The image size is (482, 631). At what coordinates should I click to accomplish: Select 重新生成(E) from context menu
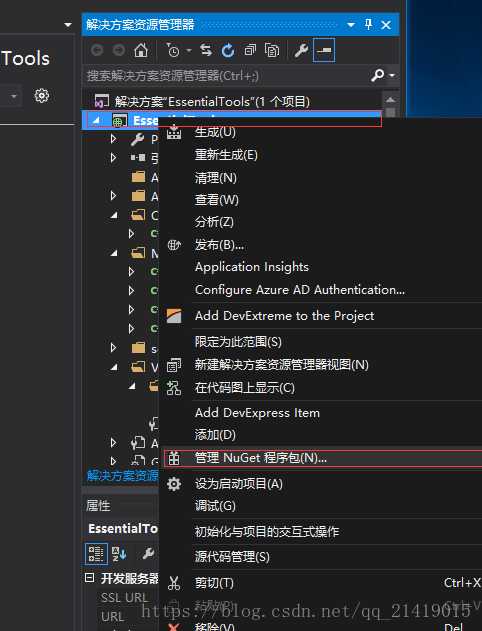pos(226,155)
